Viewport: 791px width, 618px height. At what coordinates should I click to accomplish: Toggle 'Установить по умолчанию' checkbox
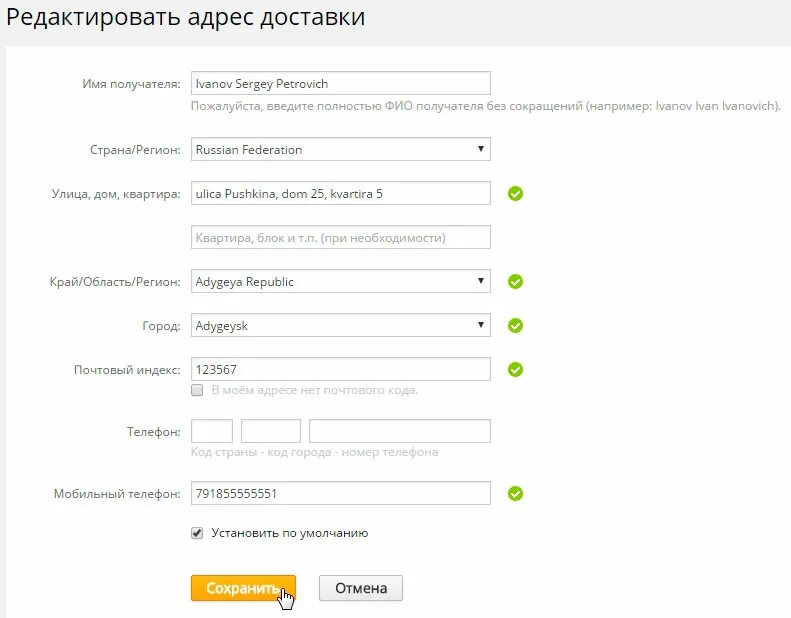point(197,533)
